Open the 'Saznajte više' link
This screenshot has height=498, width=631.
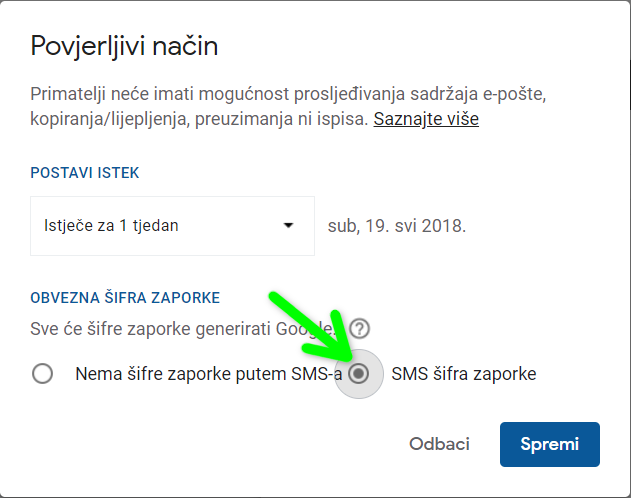coord(426,119)
